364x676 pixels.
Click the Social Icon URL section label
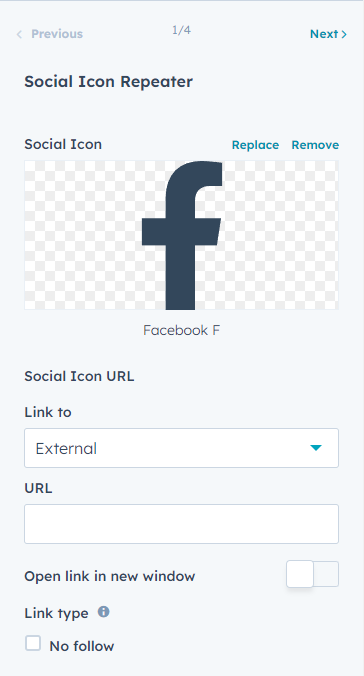[x=79, y=376]
